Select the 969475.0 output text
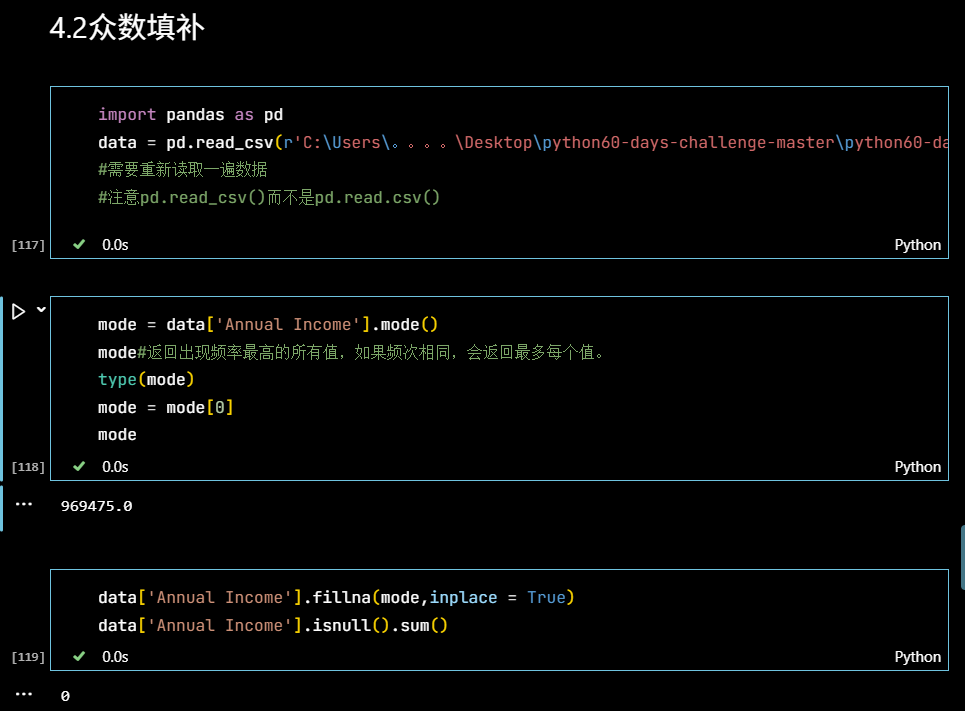 click(96, 506)
